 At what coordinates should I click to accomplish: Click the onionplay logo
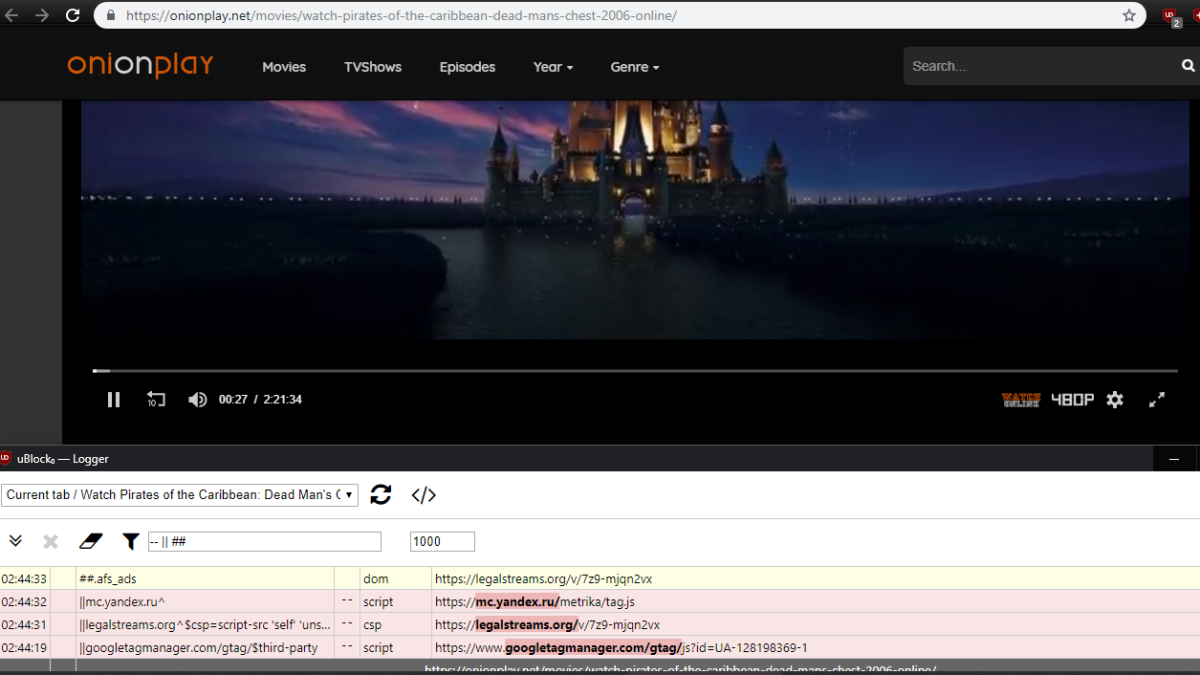point(141,65)
